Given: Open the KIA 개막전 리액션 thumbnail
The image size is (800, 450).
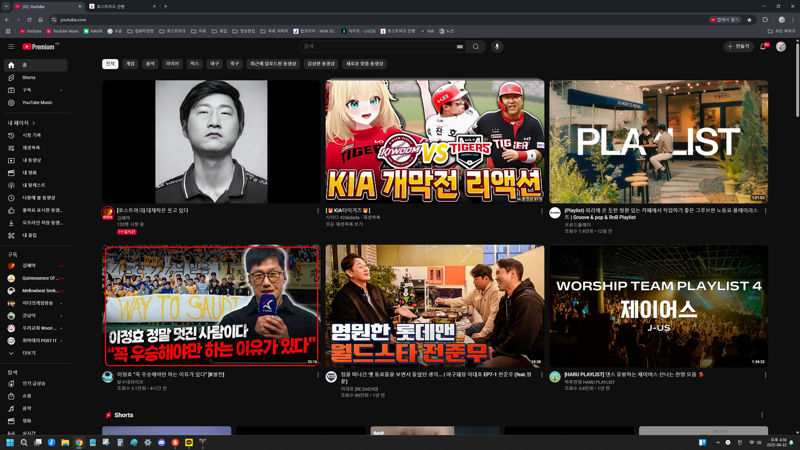Looking at the screenshot, I should point(435,141).
